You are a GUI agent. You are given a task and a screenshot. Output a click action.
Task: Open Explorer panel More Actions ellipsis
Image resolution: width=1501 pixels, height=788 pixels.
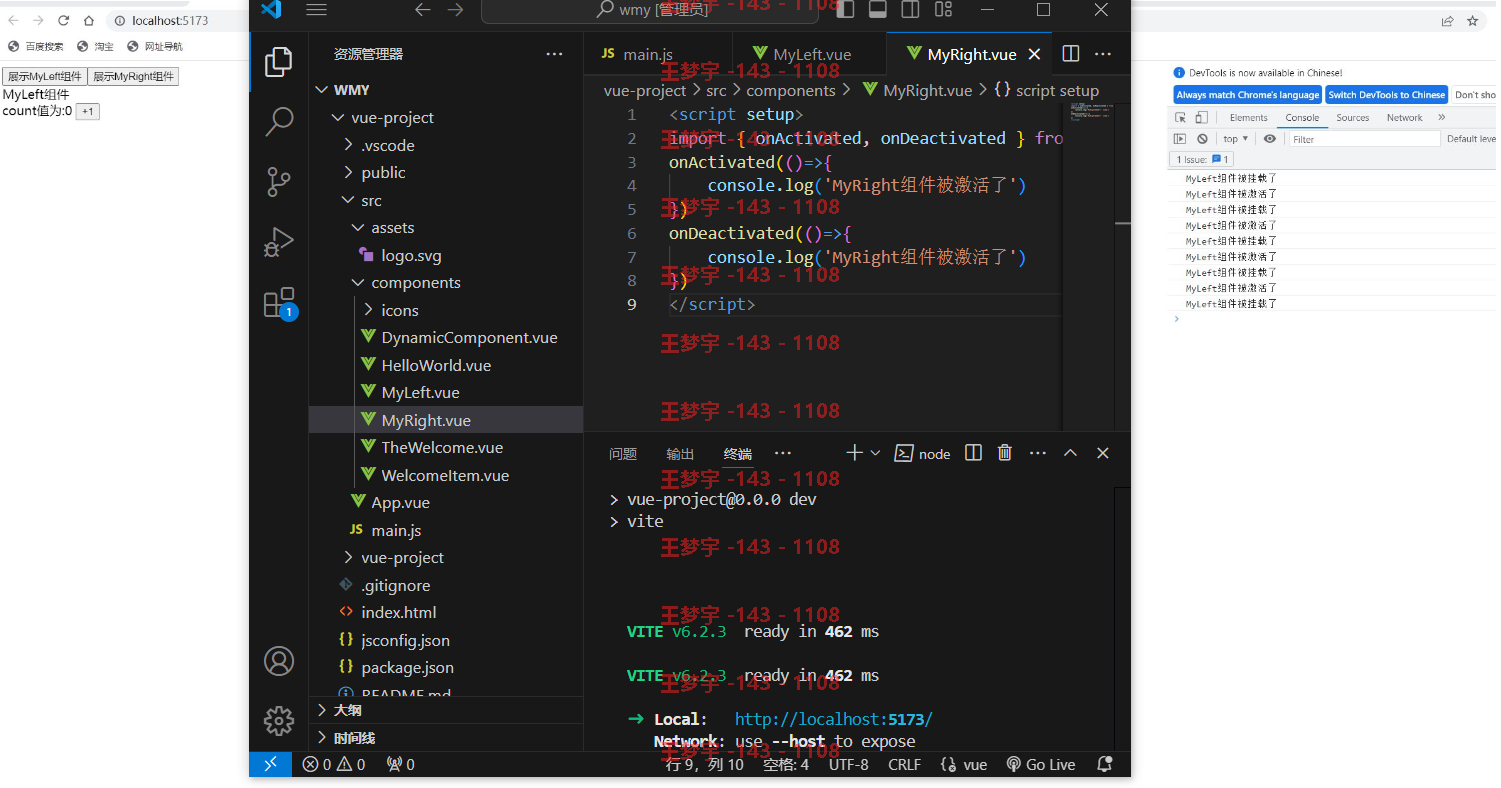pyautogui.click(x=554, y=54)
